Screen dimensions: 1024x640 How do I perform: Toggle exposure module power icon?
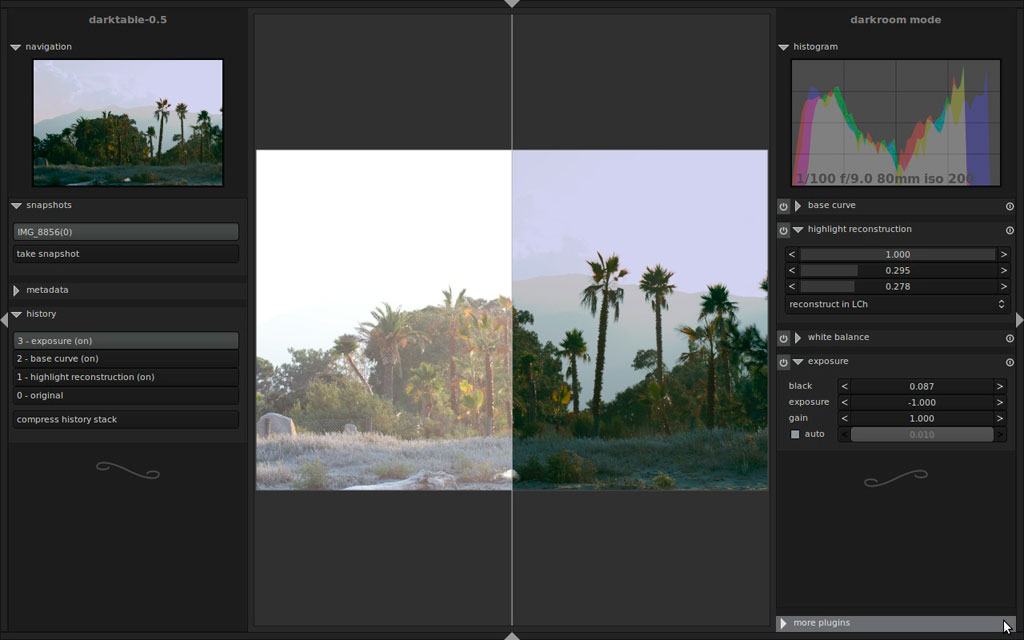coord(783,362)
